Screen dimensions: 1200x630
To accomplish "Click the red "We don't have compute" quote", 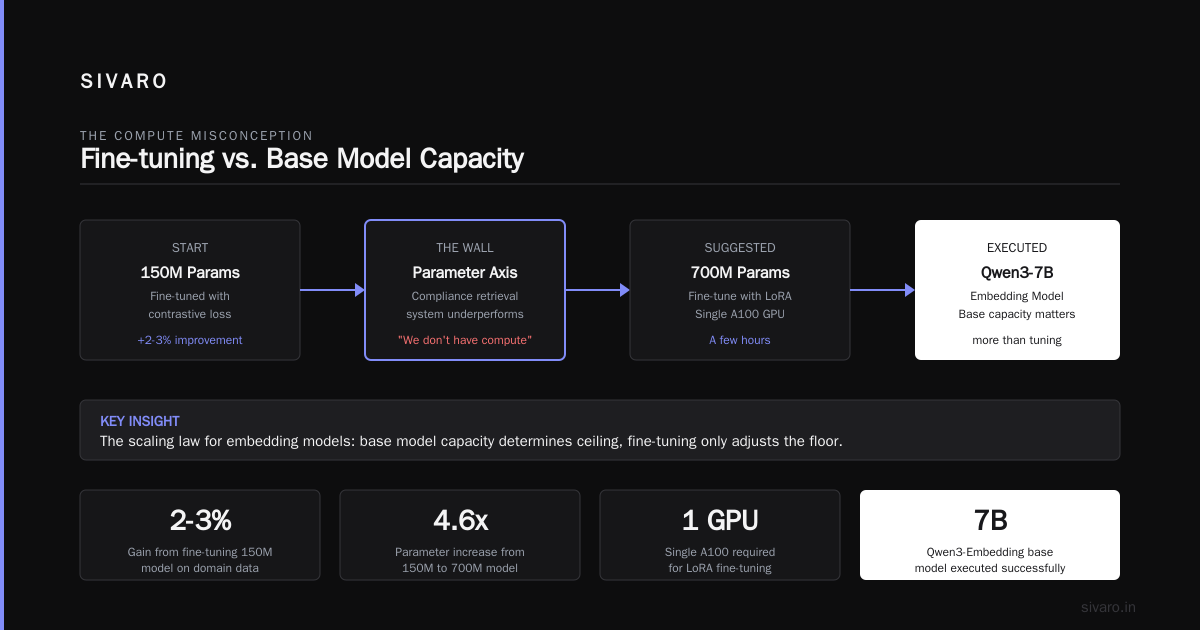I will coord(465,340).
